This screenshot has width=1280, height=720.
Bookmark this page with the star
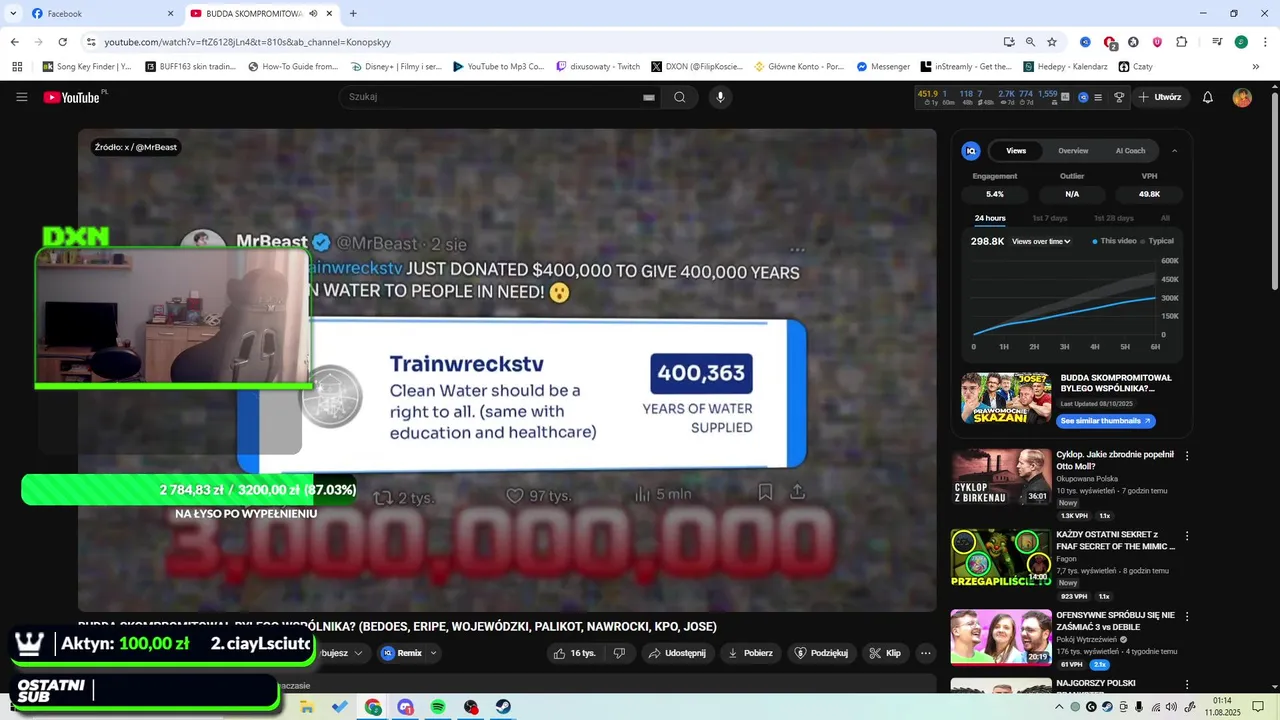[x=1052, y=42]
